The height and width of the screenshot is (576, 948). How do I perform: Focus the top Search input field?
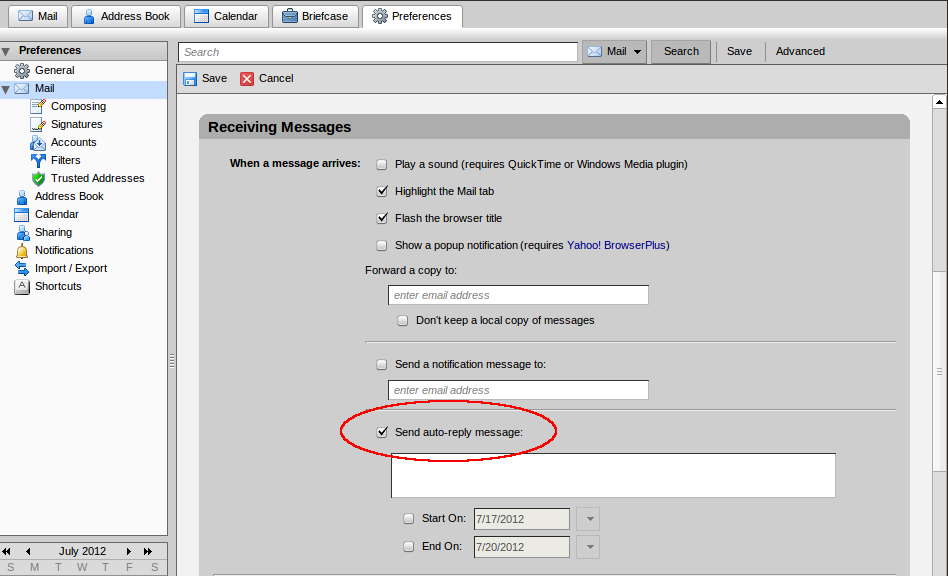378,52
